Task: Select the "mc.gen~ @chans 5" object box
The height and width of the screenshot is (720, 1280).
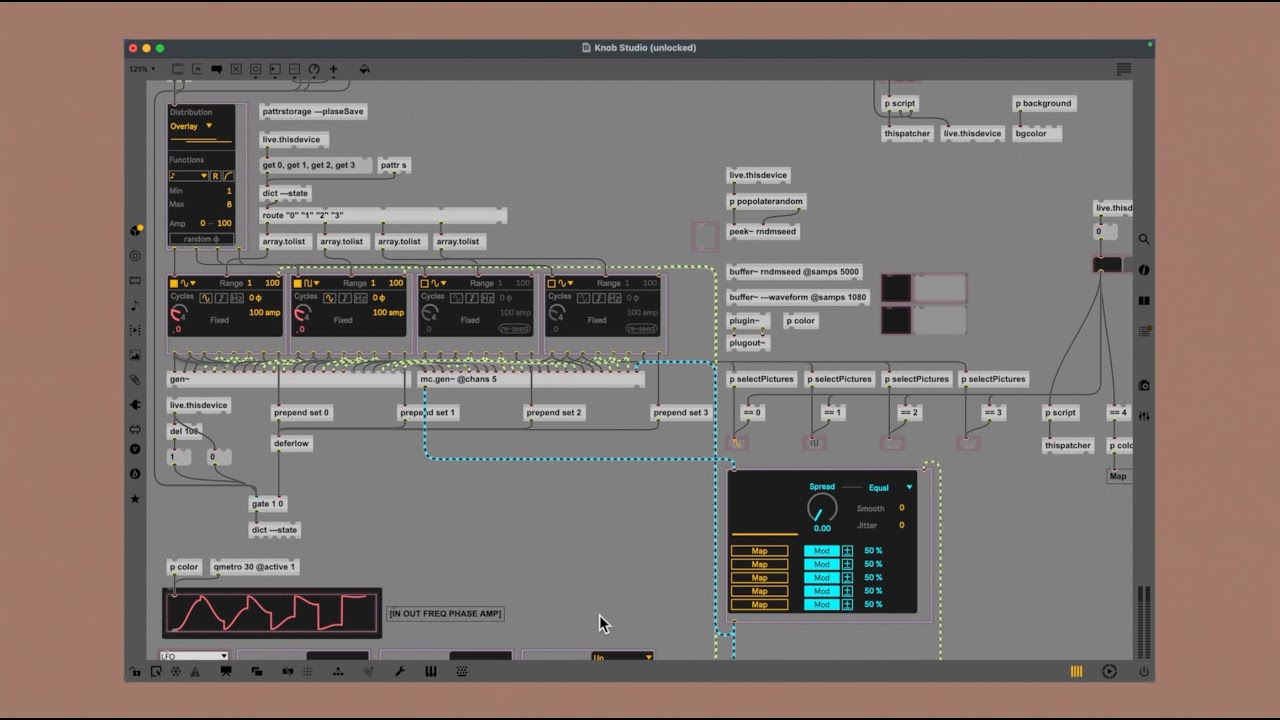Action: pyautogui.click(x=530, y=379)
